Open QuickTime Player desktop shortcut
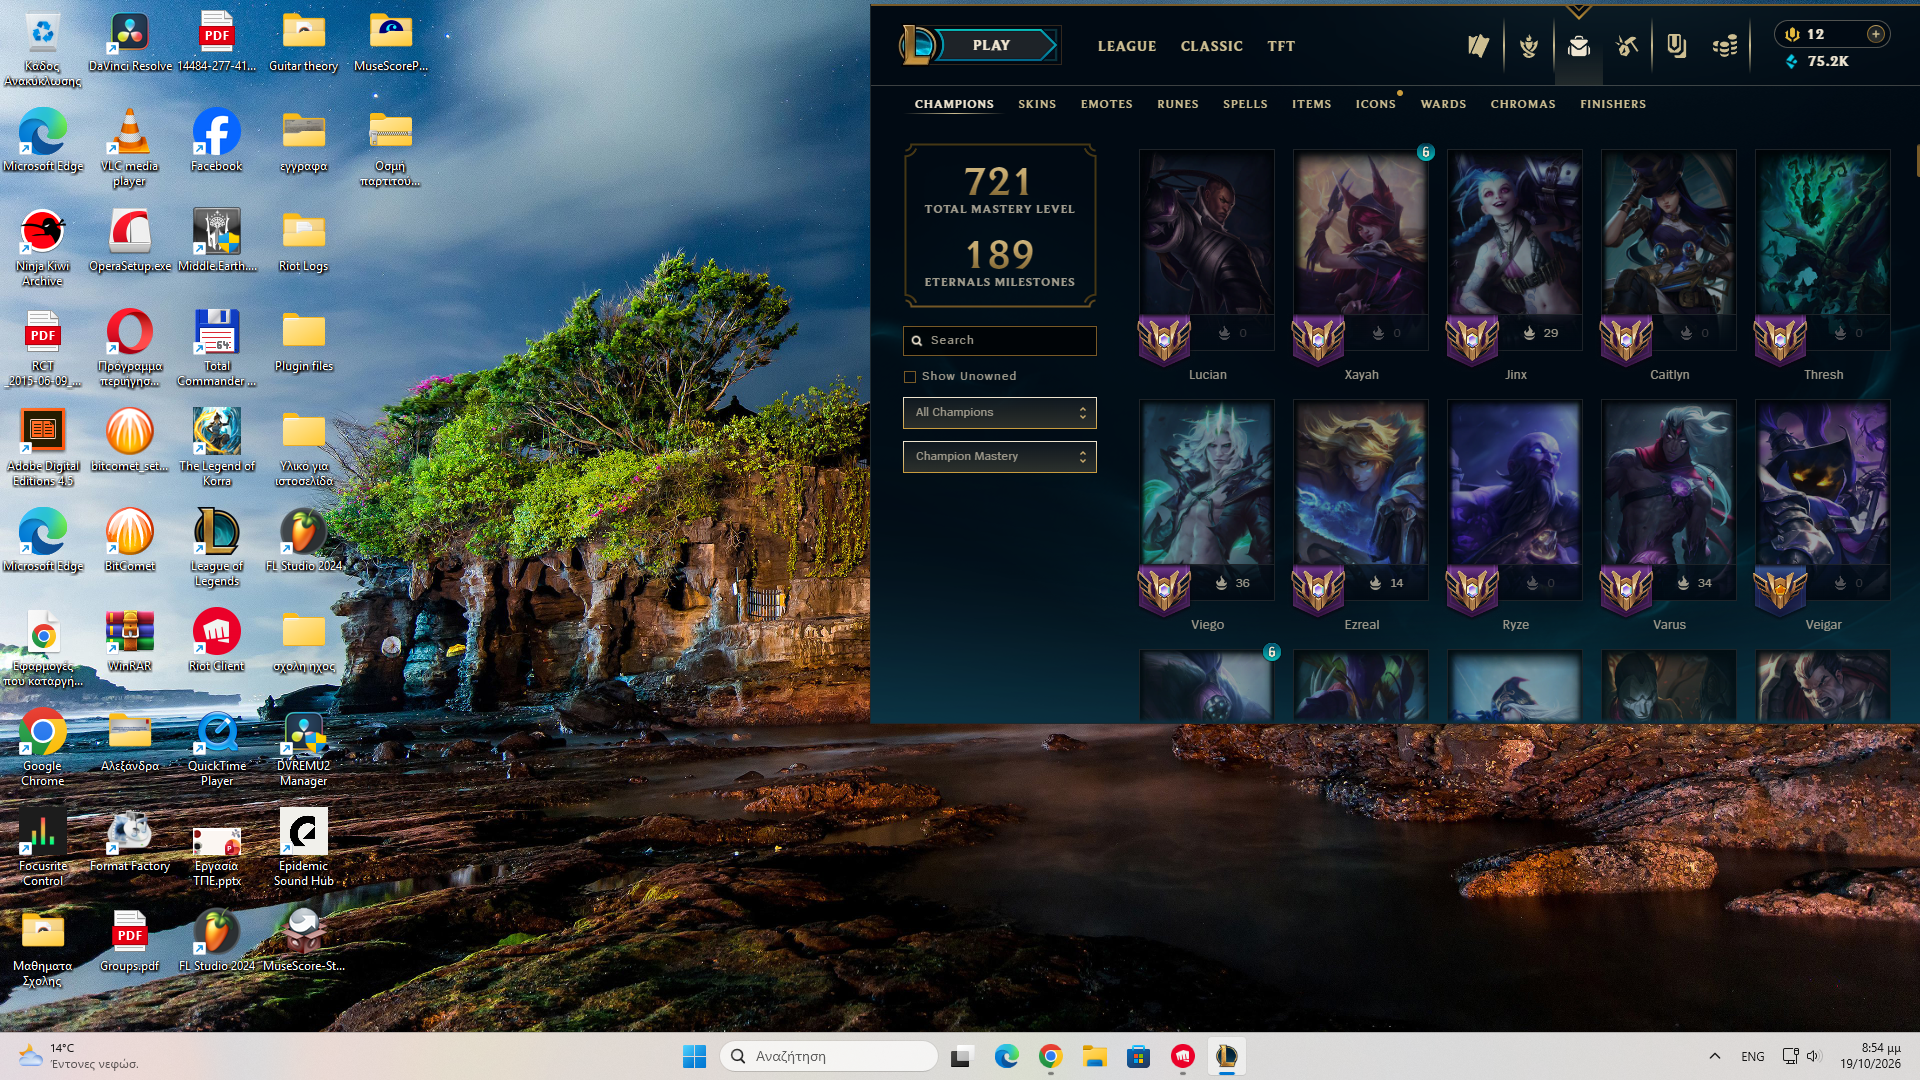 click(217, 748)
